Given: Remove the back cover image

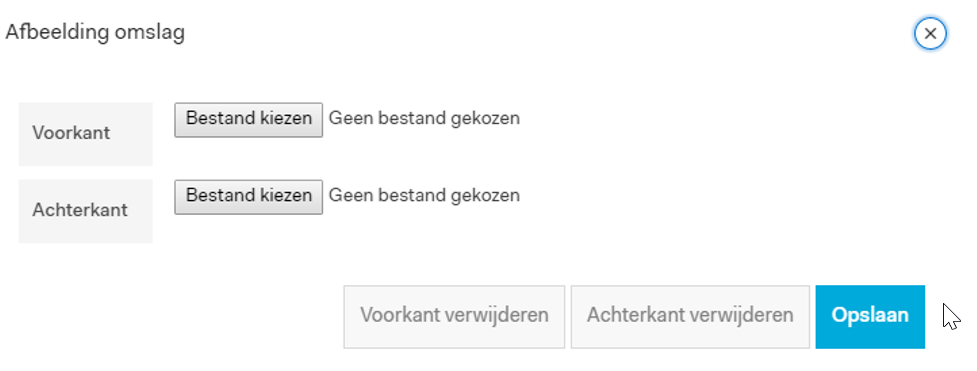Looking at the screenshot, I should (690, 317).
